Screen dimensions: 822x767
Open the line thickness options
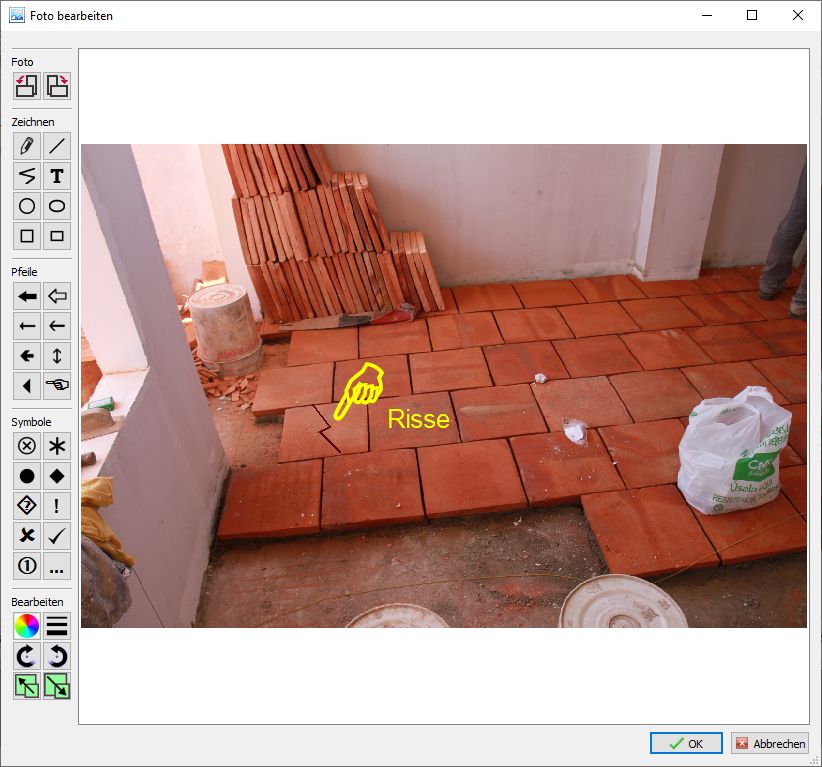[57, 626]
